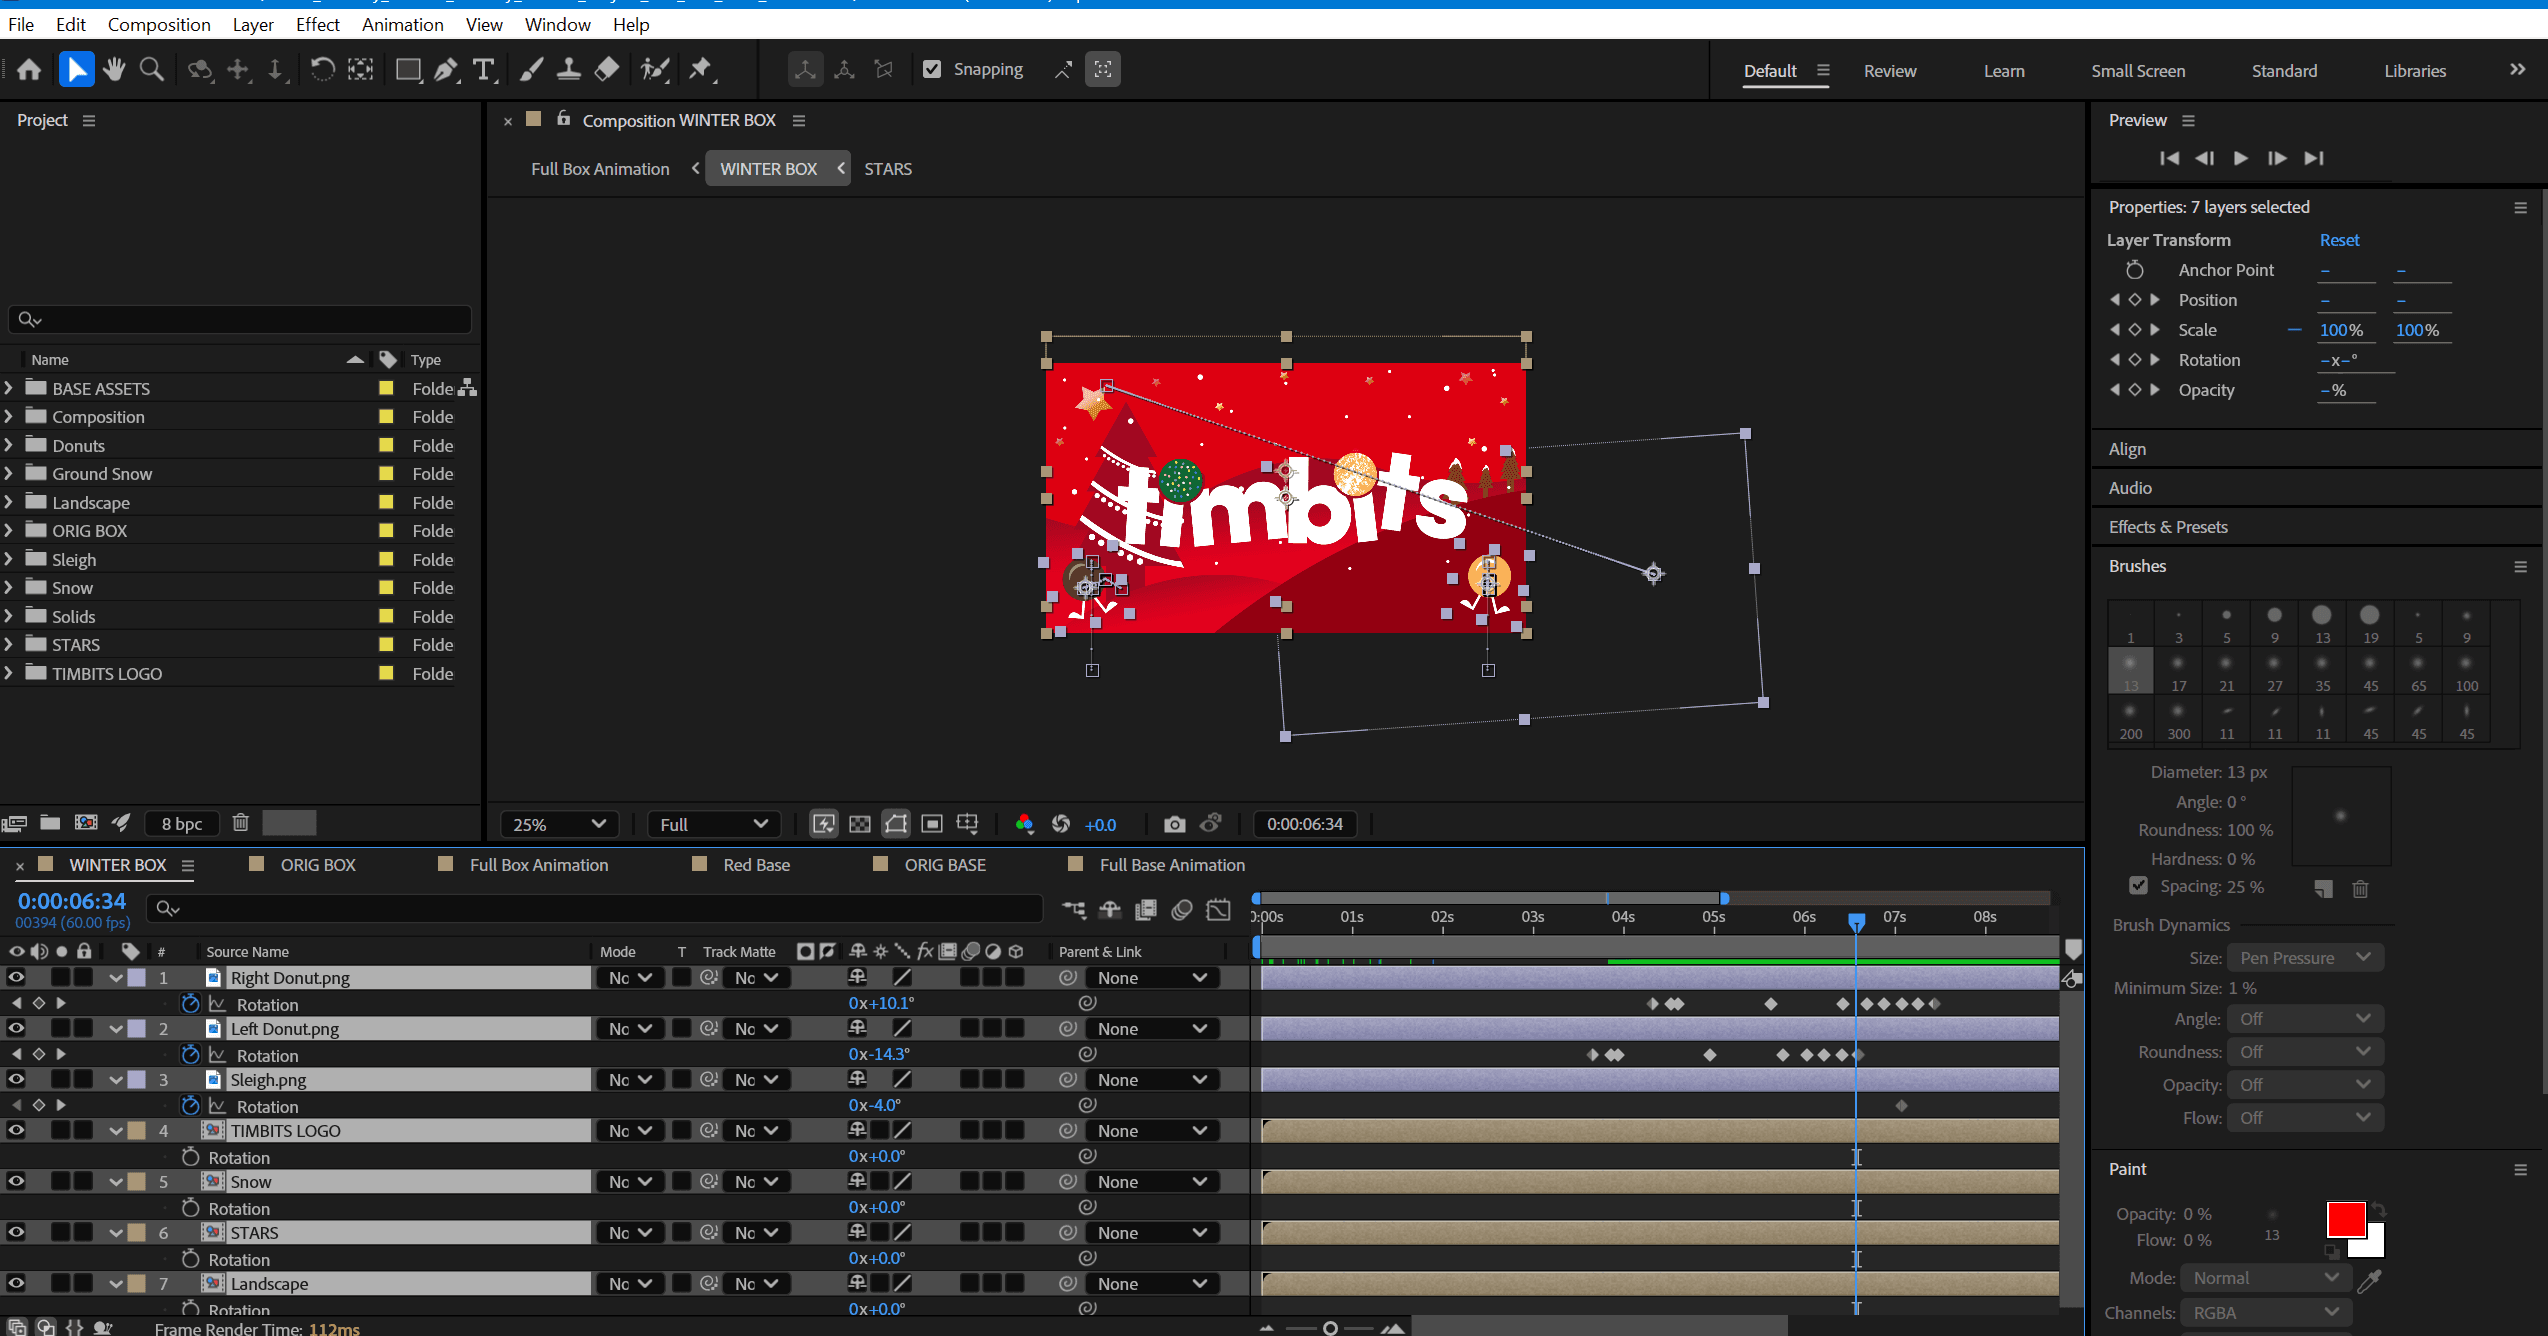Expand the Donuts folder in Project

pos(9,445)
